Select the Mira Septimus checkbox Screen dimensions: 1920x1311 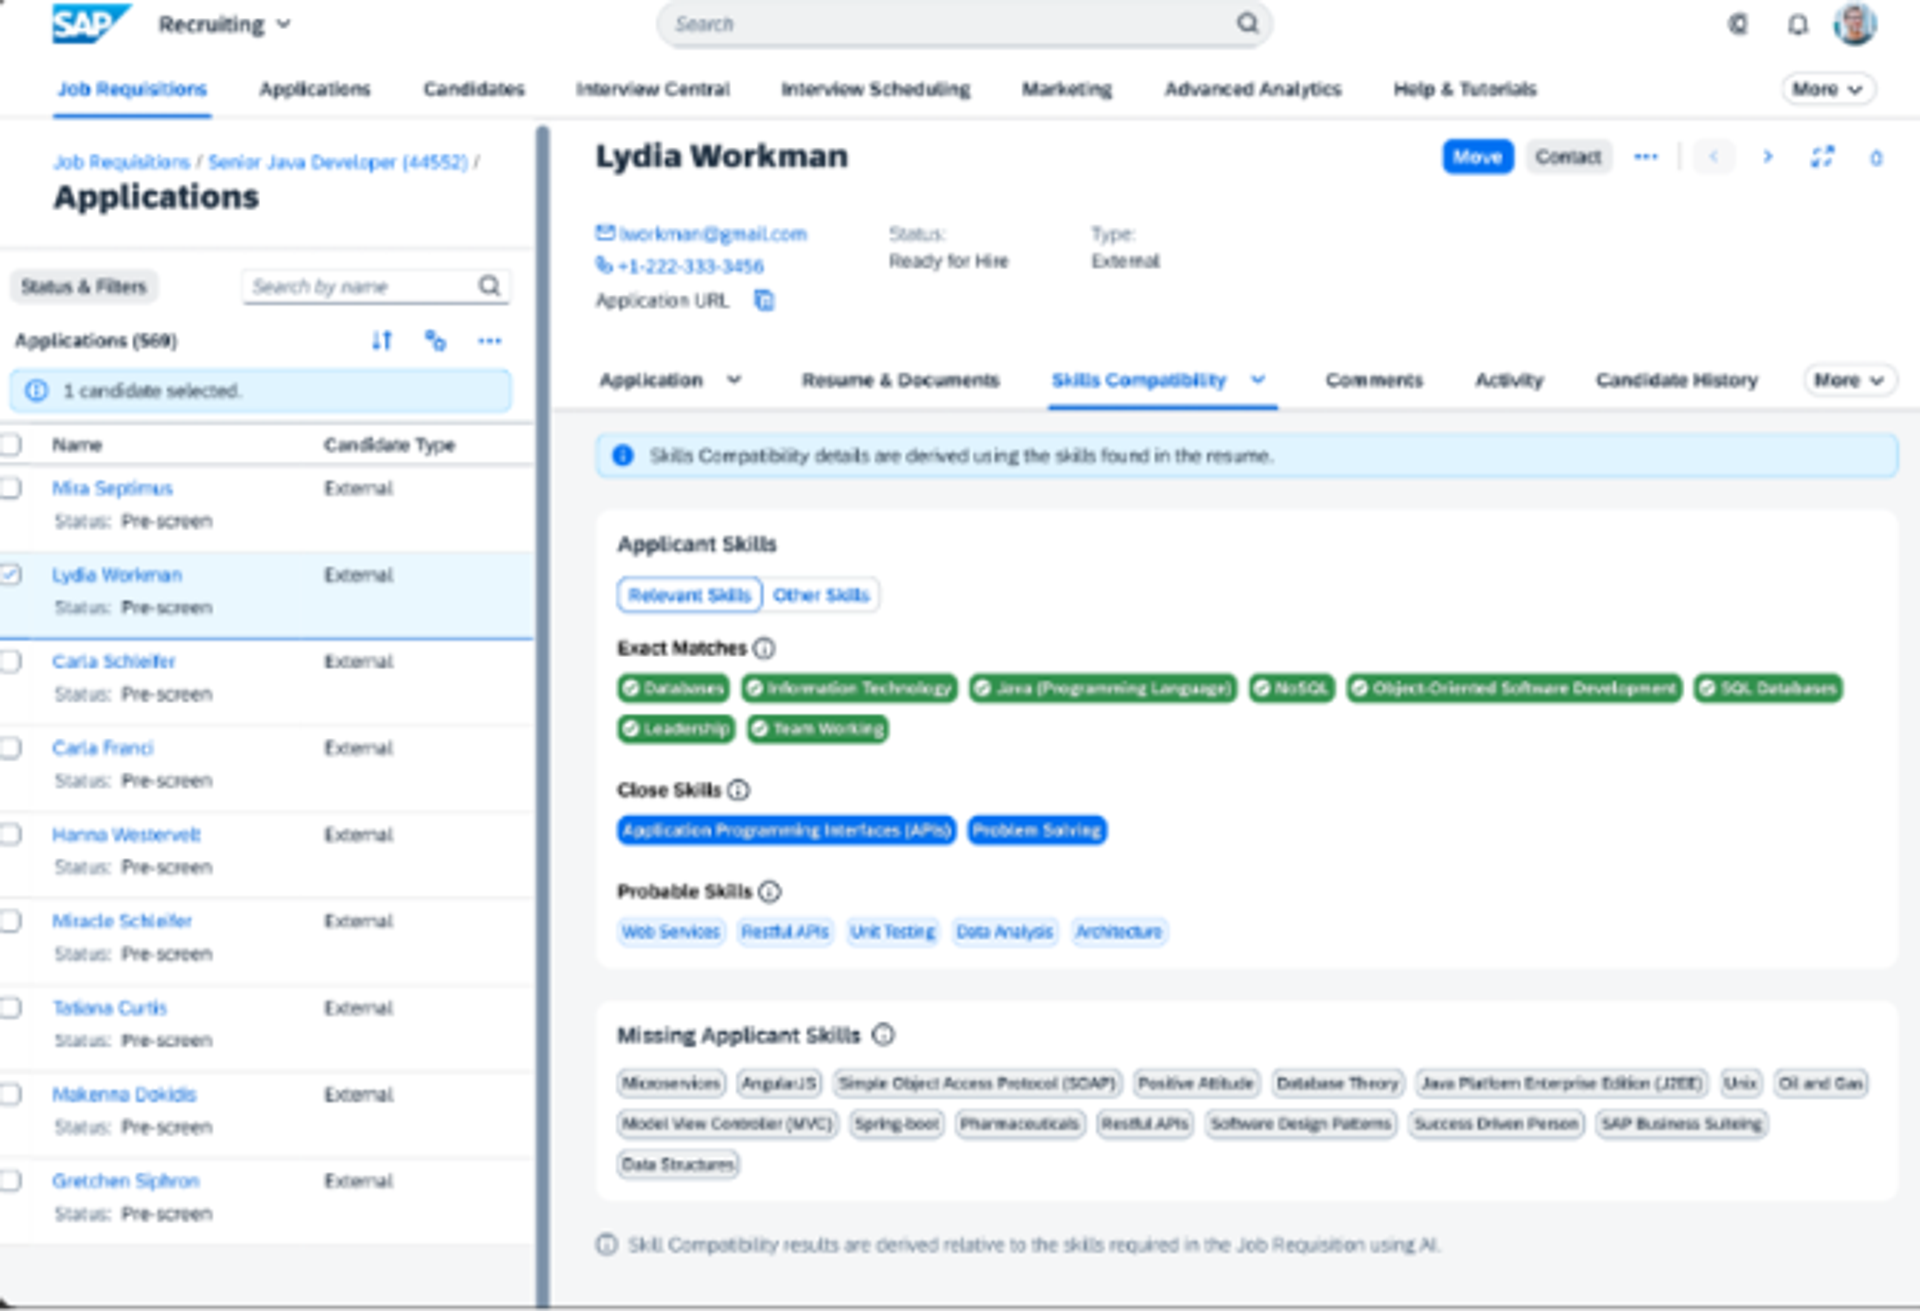click(11, 488)
